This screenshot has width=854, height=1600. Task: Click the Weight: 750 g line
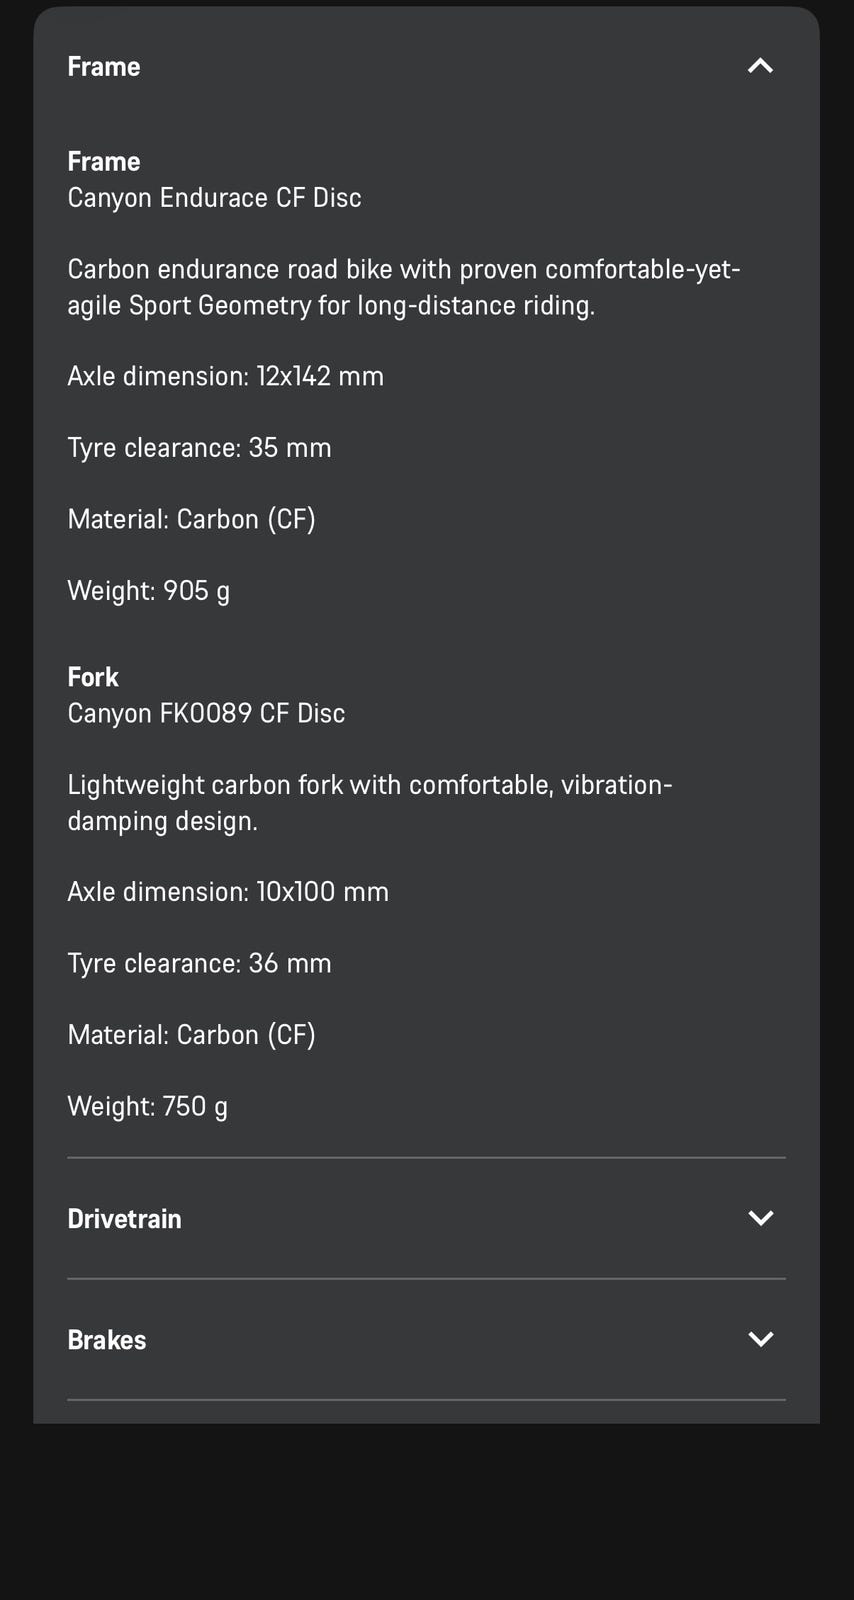click(147, 1107)
